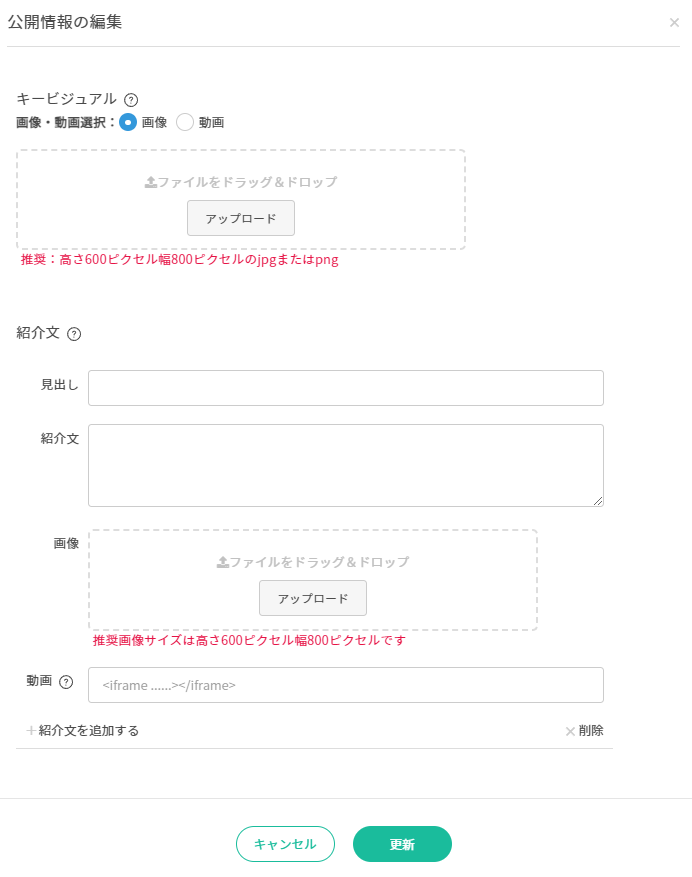Click the キャンセル button

click(x=285, y=843)
